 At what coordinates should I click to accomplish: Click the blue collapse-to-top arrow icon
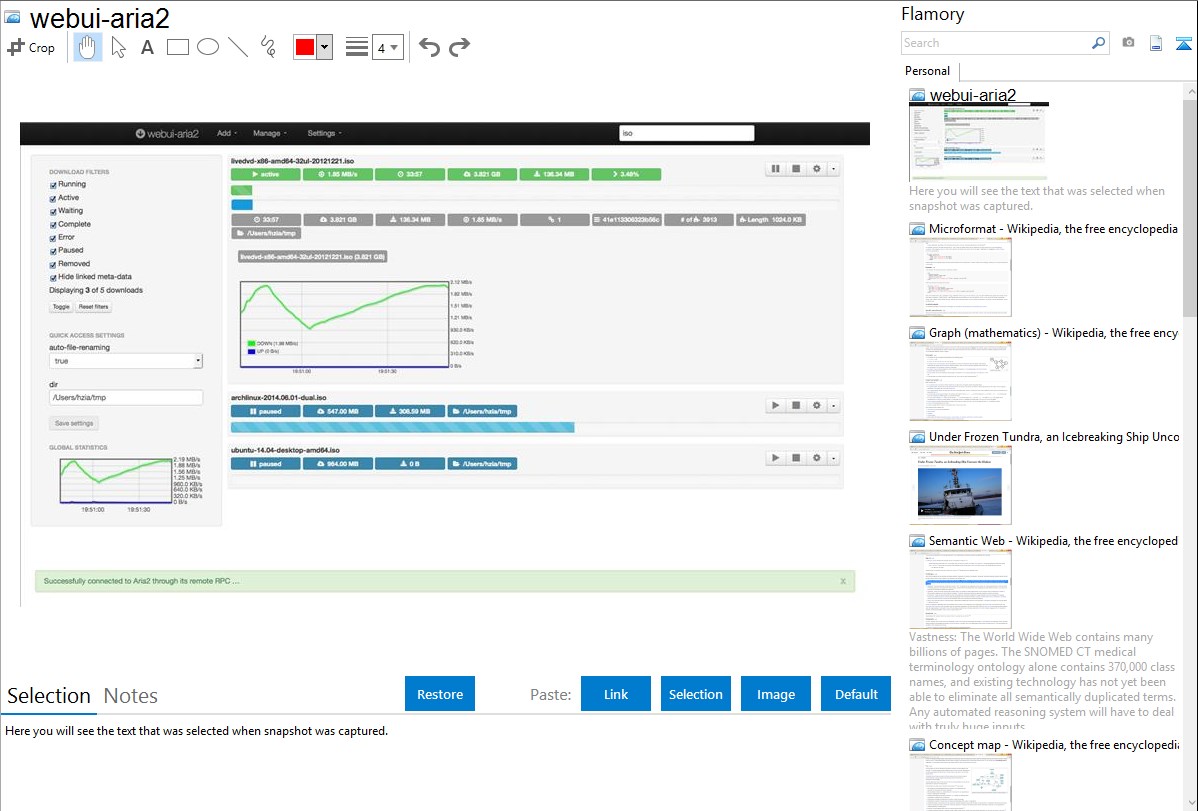(x=1183, y=43)
